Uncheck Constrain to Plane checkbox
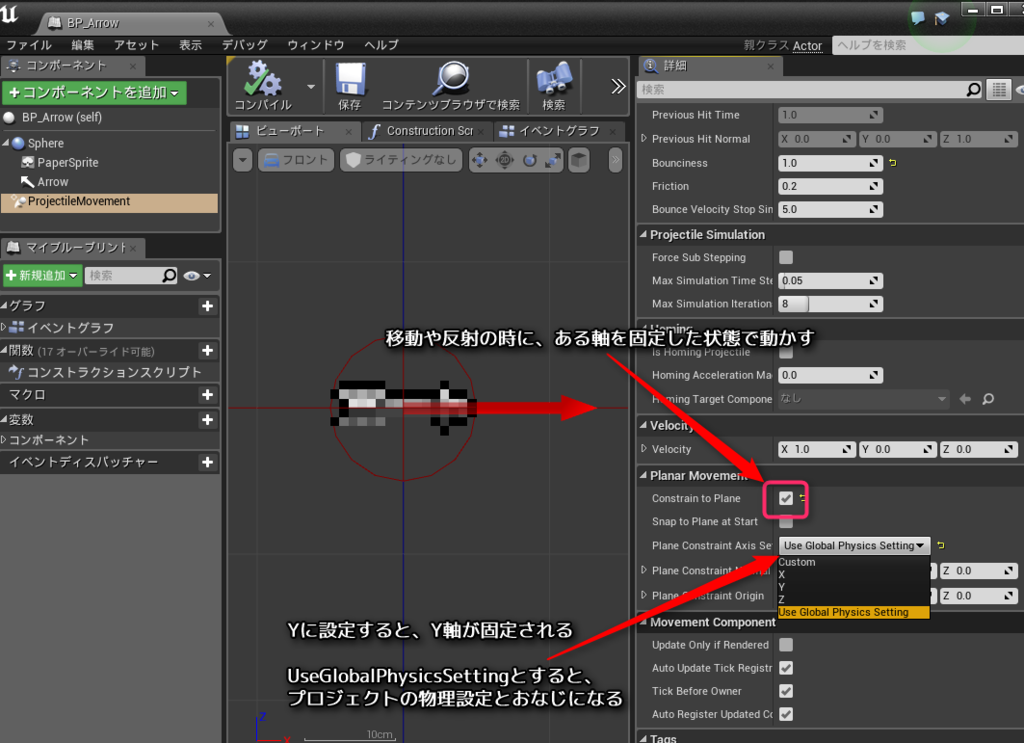The height and width of the screenshot is (743, 1024). 786,498
